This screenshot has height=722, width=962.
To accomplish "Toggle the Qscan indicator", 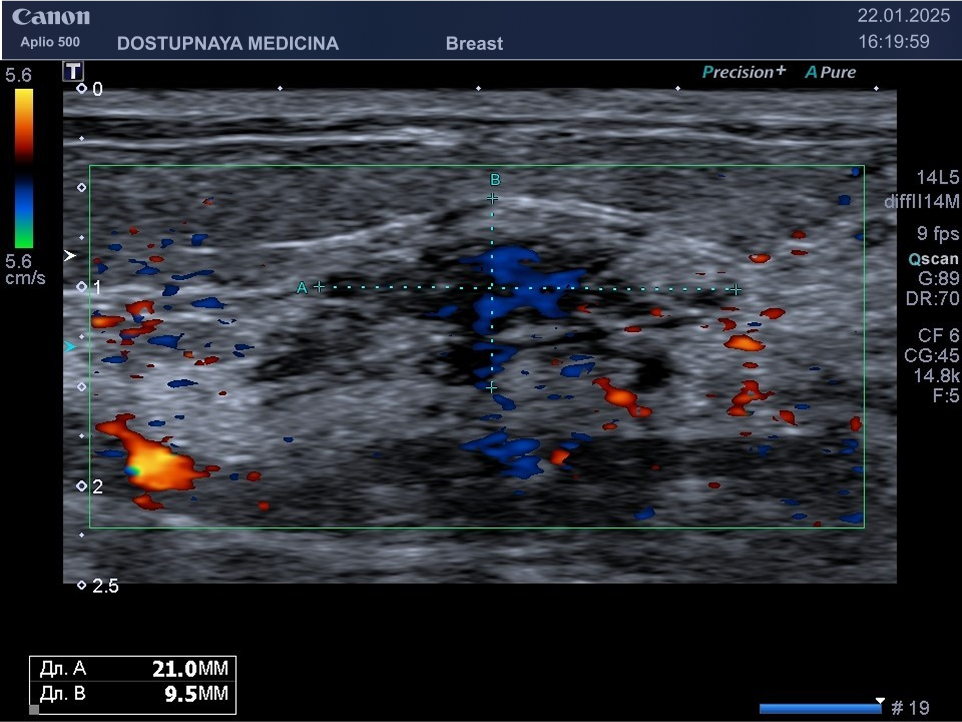I will point(932,257).
